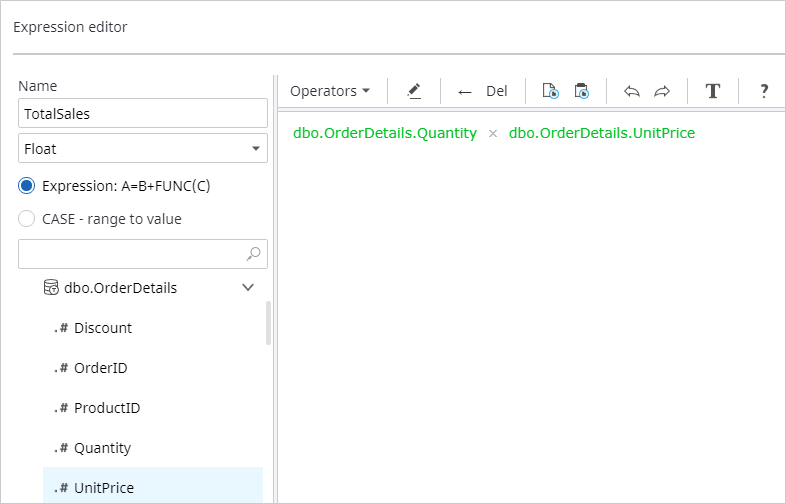This screenshot has width=786, height=504.
Task: Undo the last expression change
Action: pos(631,91)
